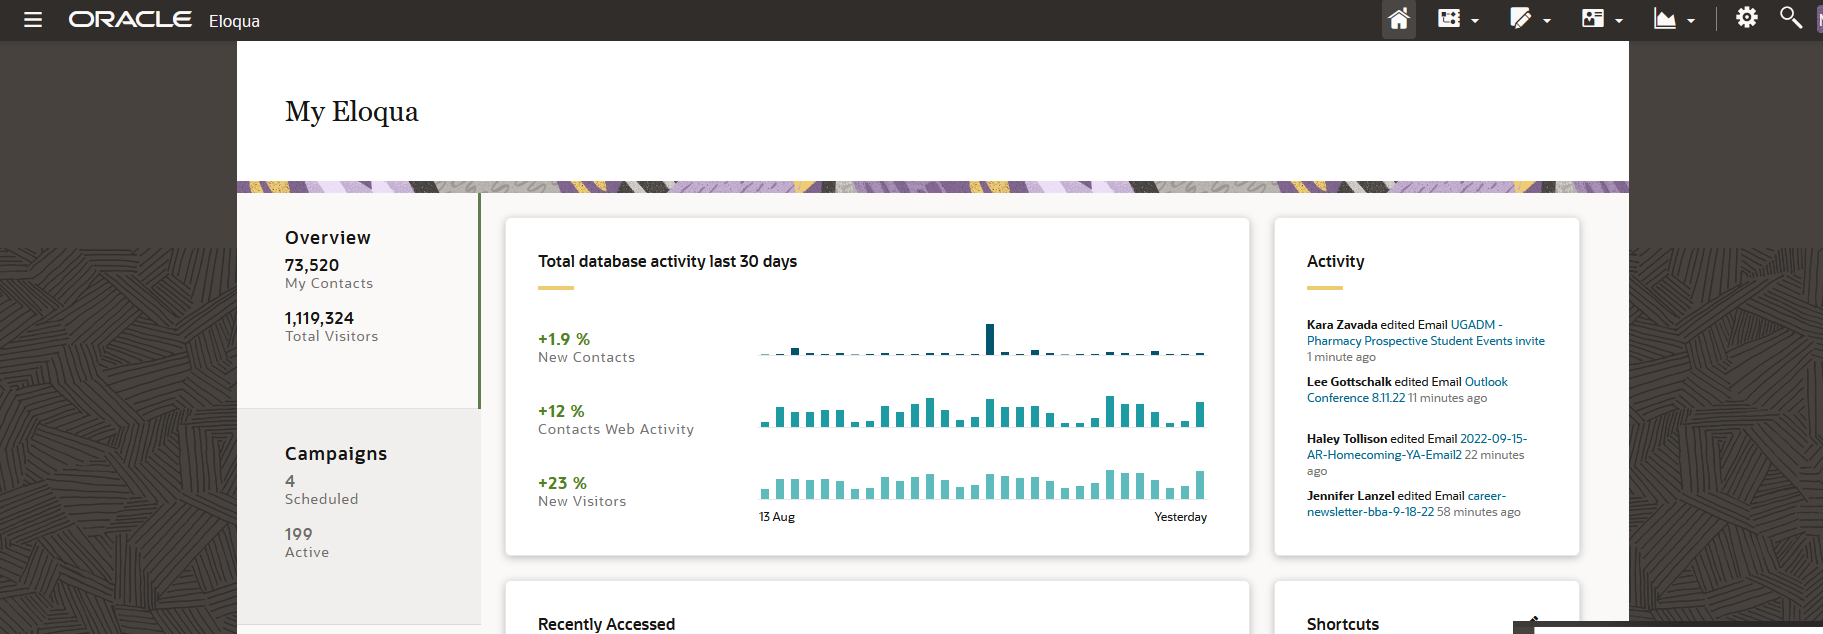Screen dimensions: 1823x634
Task: Open the Orchestration flowchart icon
Action: click(1448, 19)
